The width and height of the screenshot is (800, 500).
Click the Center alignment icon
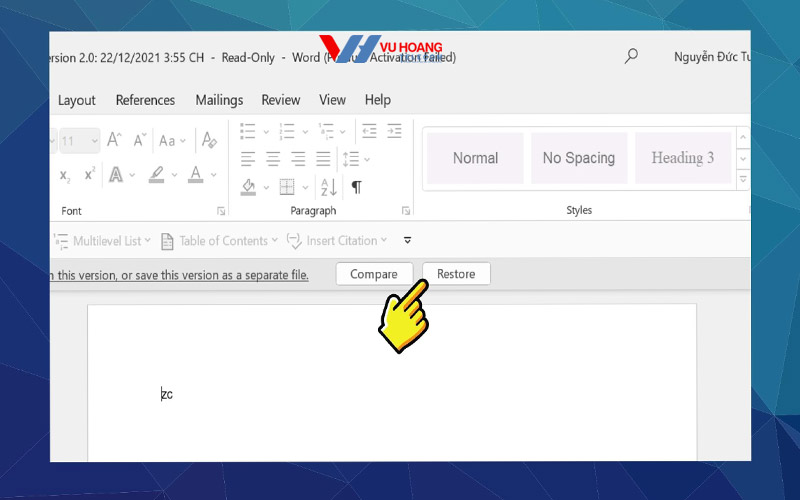coord(273,159)
